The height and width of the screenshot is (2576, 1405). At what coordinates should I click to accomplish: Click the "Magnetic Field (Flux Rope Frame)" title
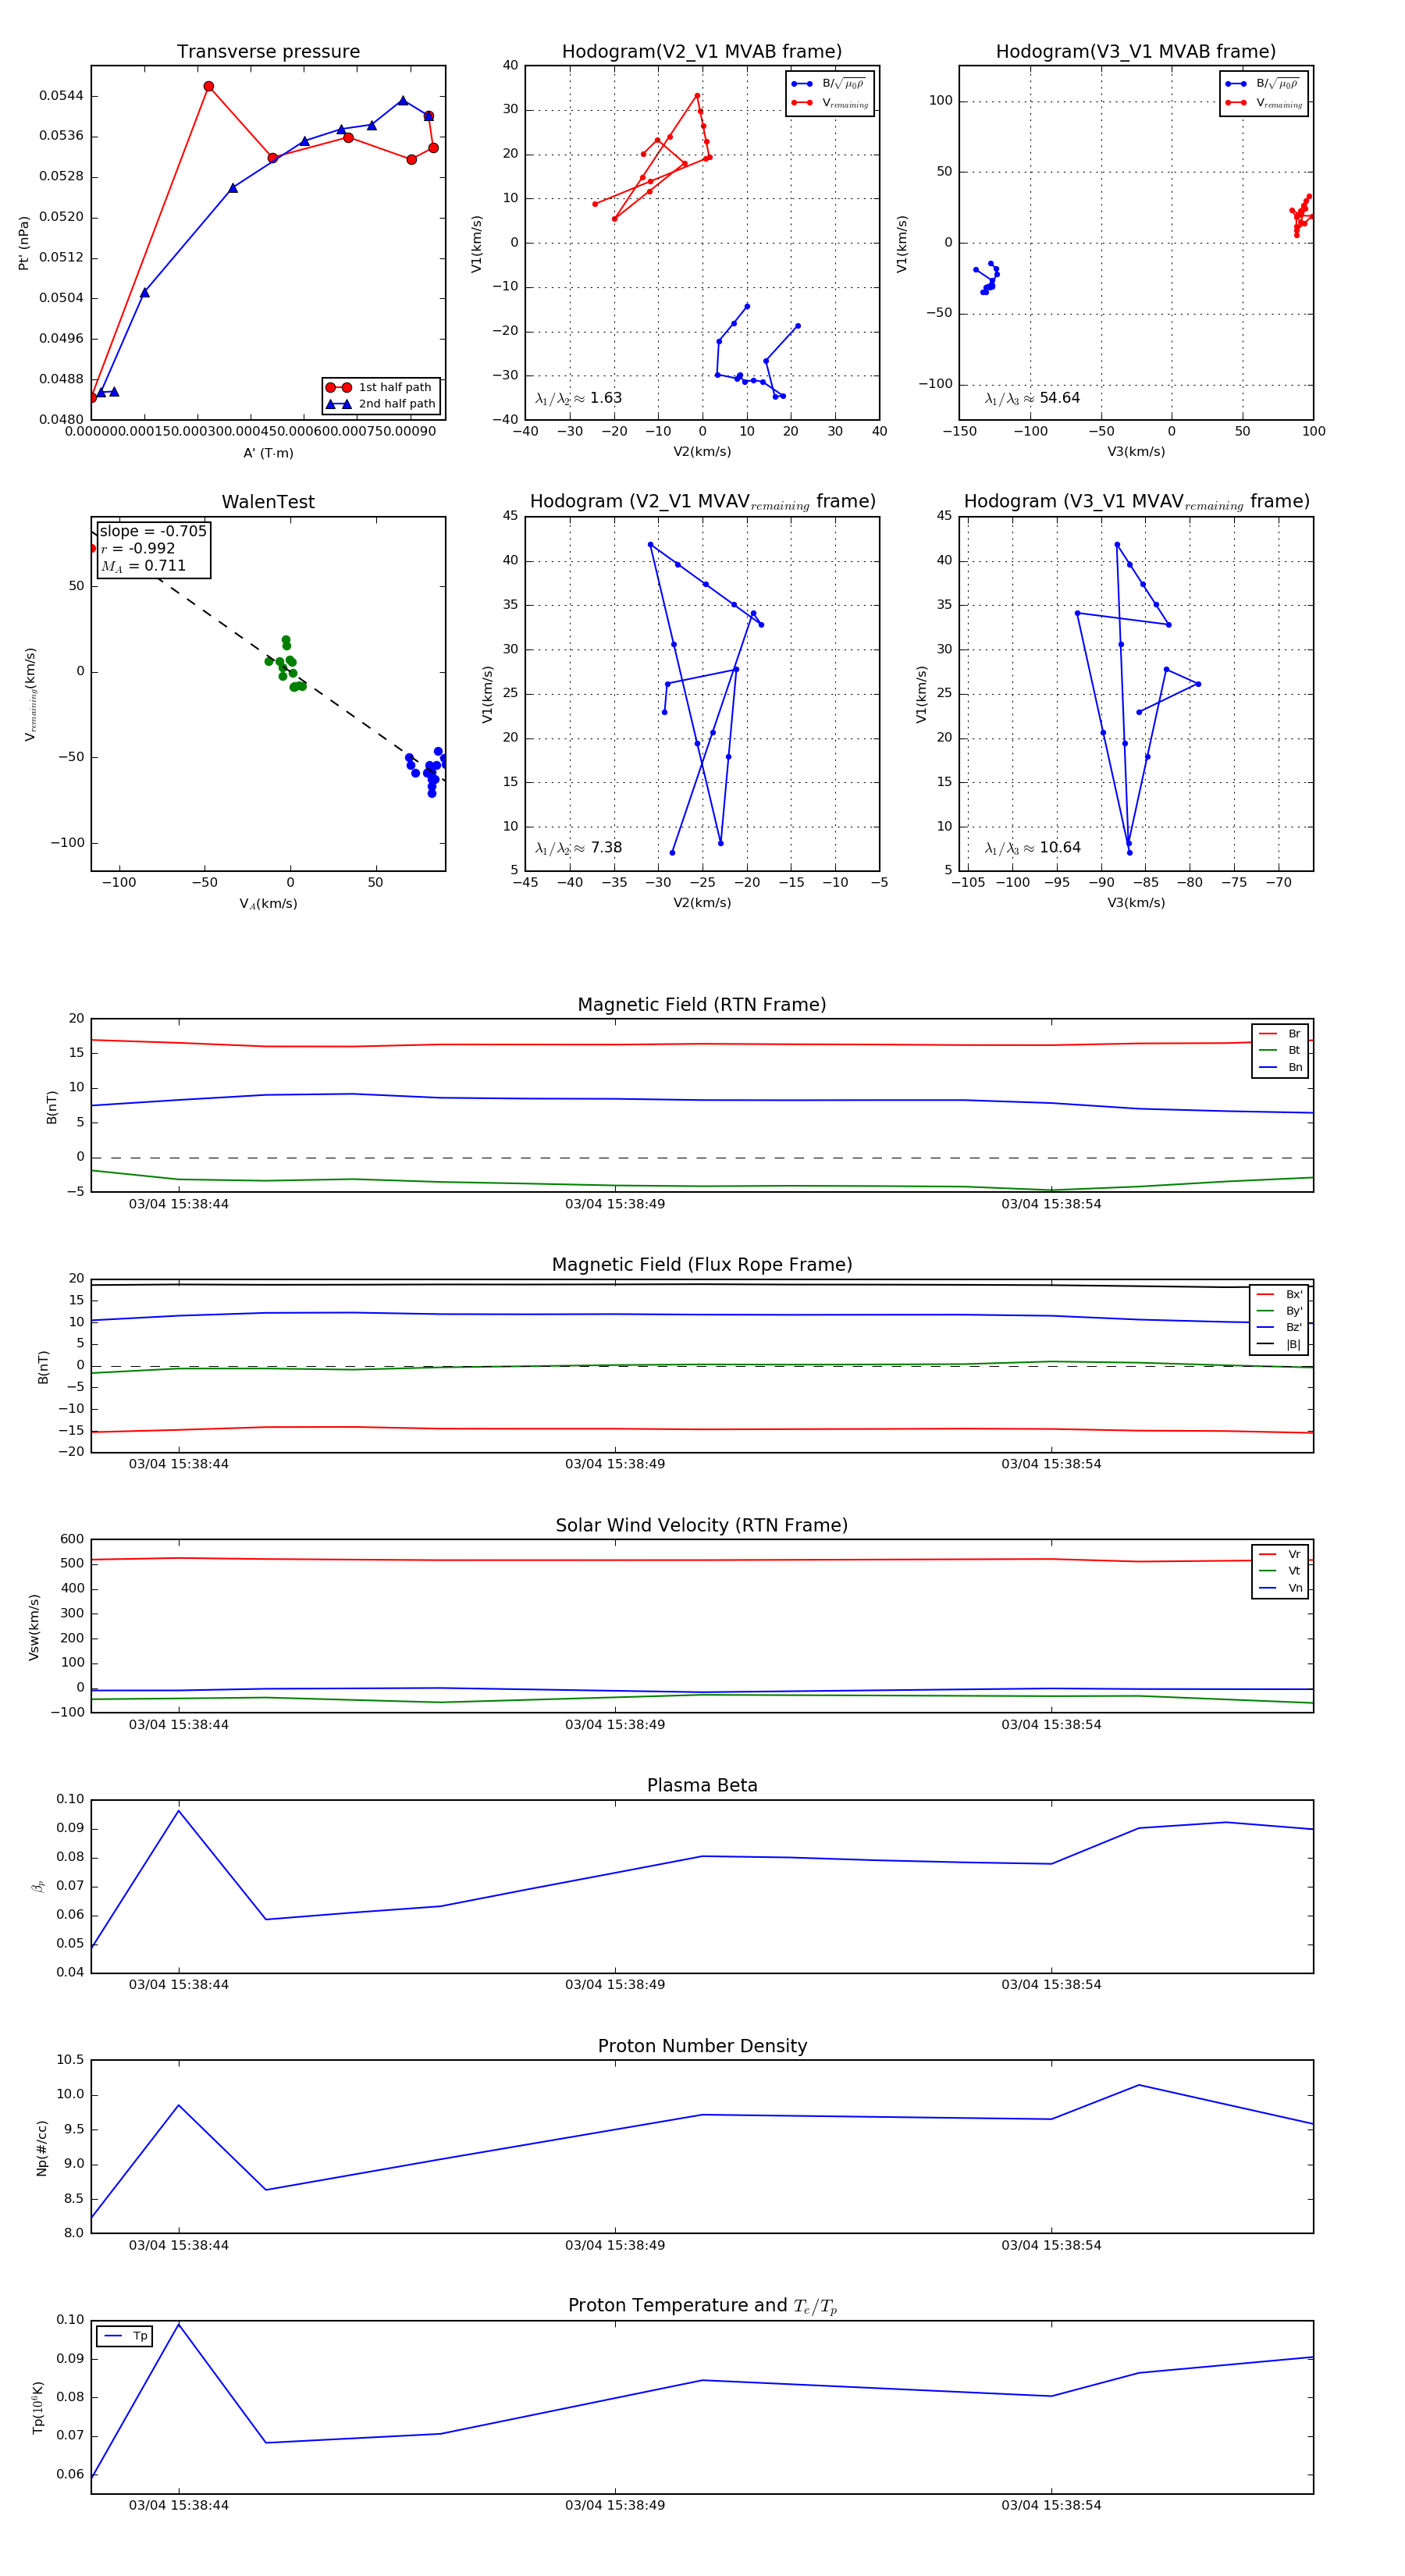702,1265
